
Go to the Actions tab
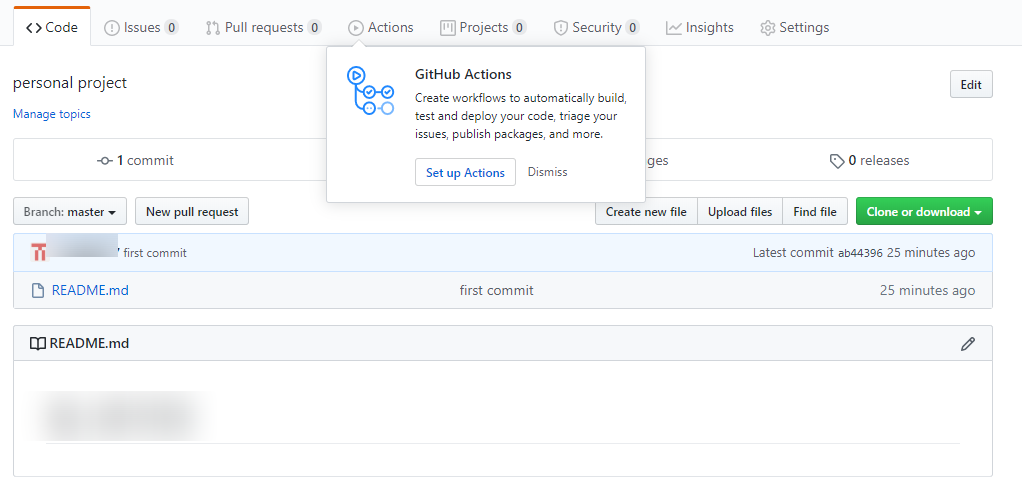pyautogui.click(x=381, y=27)
